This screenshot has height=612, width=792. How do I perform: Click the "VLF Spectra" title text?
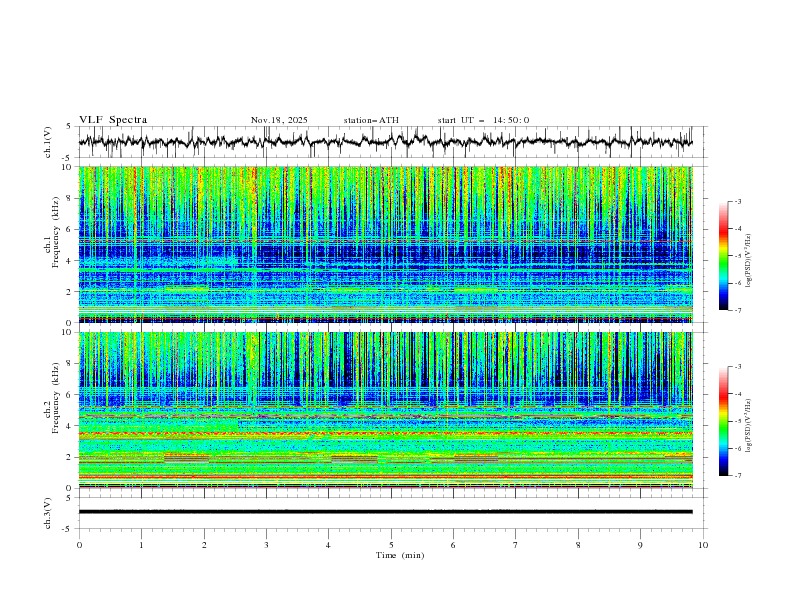(113, 120)
